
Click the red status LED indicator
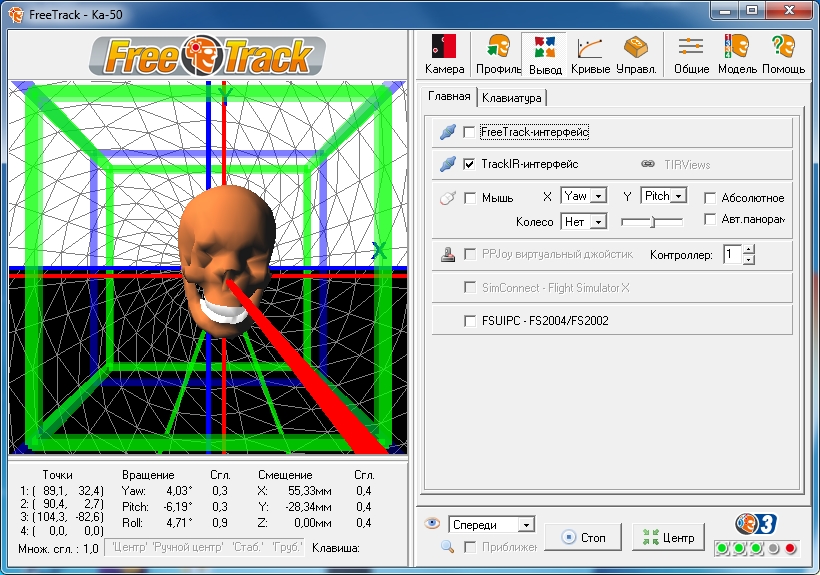(x=790, y=548)
